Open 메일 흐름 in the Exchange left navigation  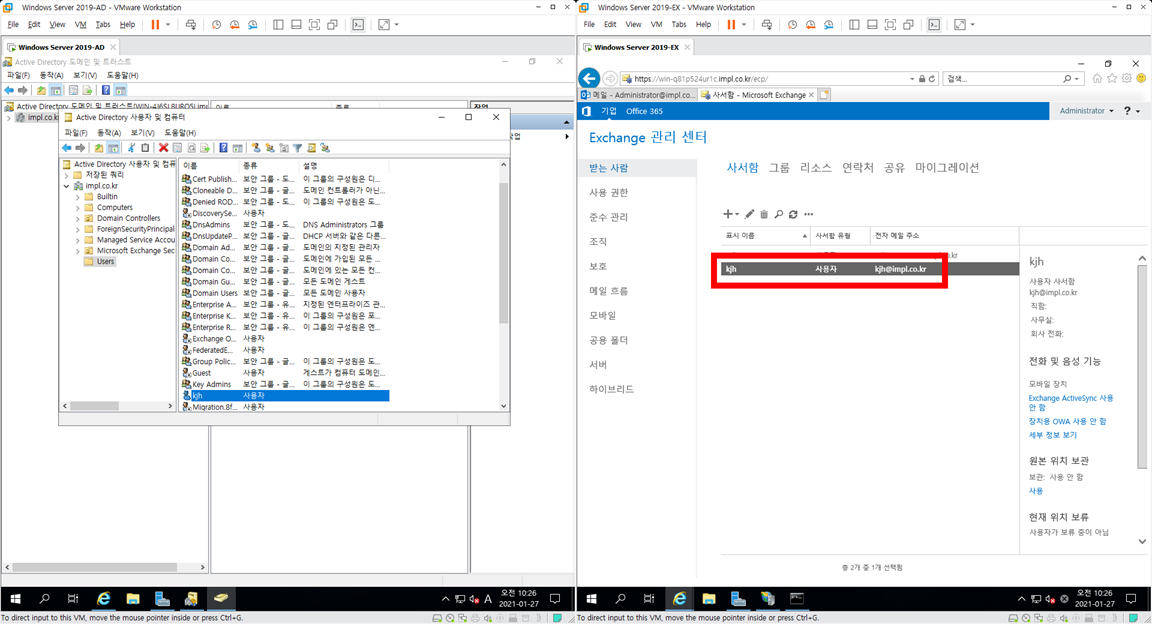pos(608,291)
